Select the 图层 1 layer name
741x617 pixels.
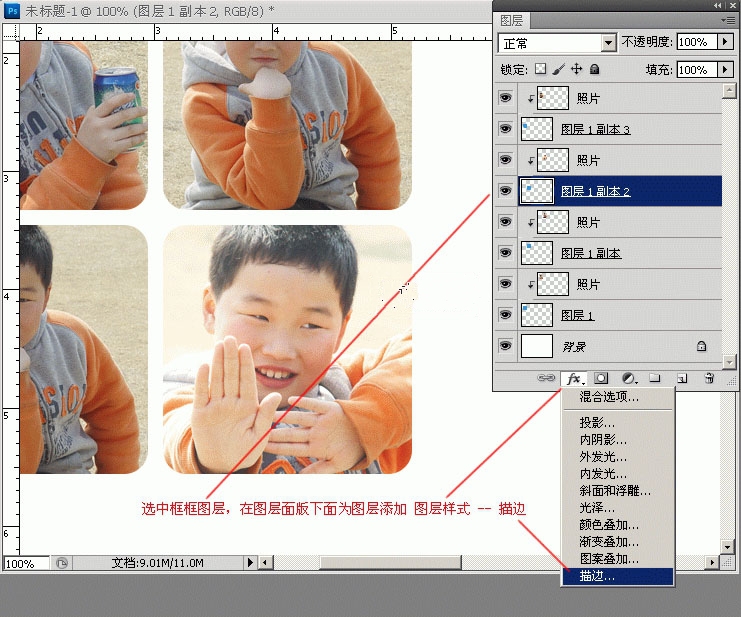click(x=577, y=315)
